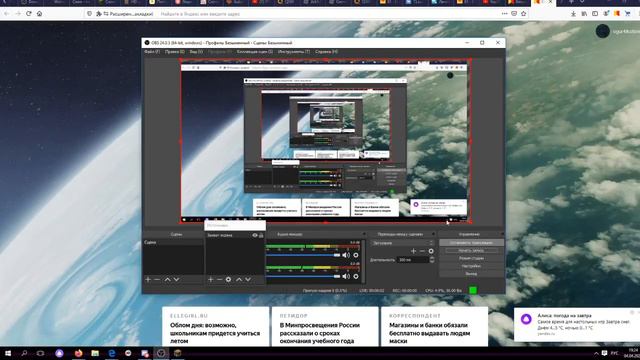
Task: Move source up in Sources panel
Action: click(239, 280)
